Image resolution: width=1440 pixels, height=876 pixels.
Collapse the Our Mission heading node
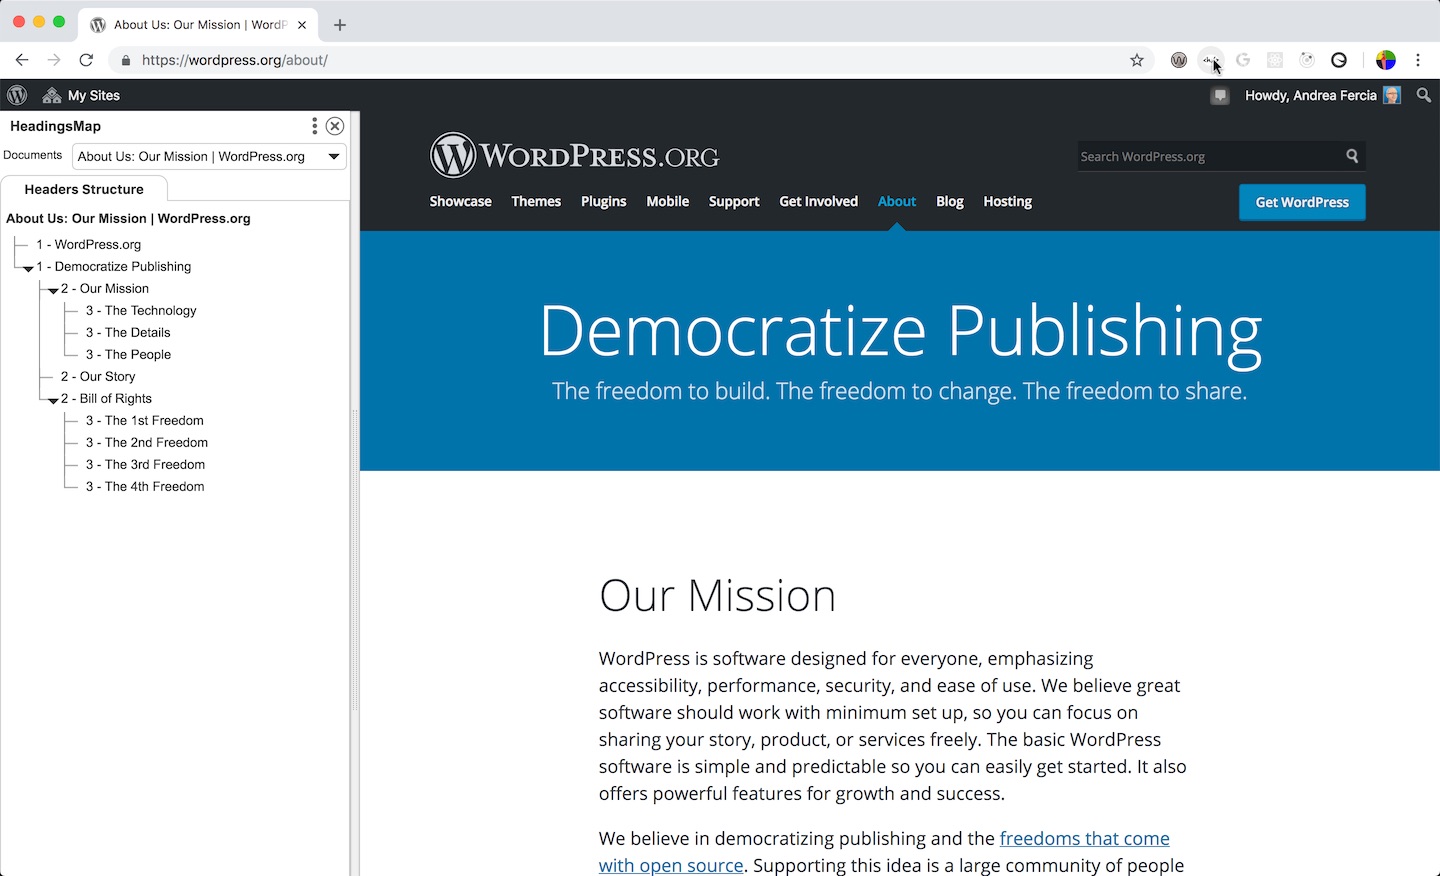(x=53, y=290)
